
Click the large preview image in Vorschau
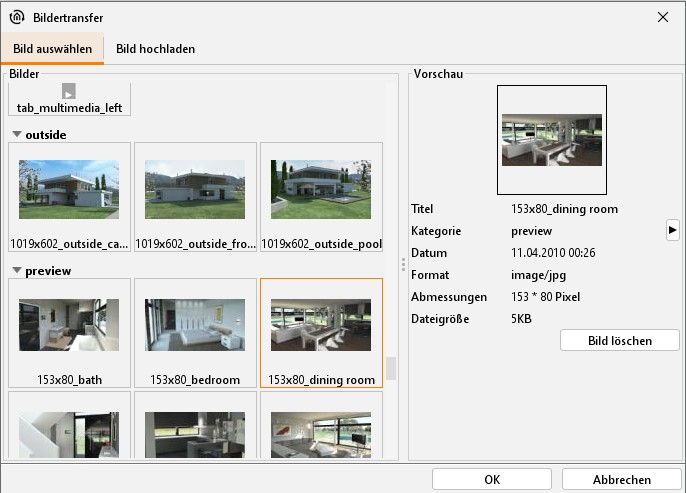tap(552, 140)
